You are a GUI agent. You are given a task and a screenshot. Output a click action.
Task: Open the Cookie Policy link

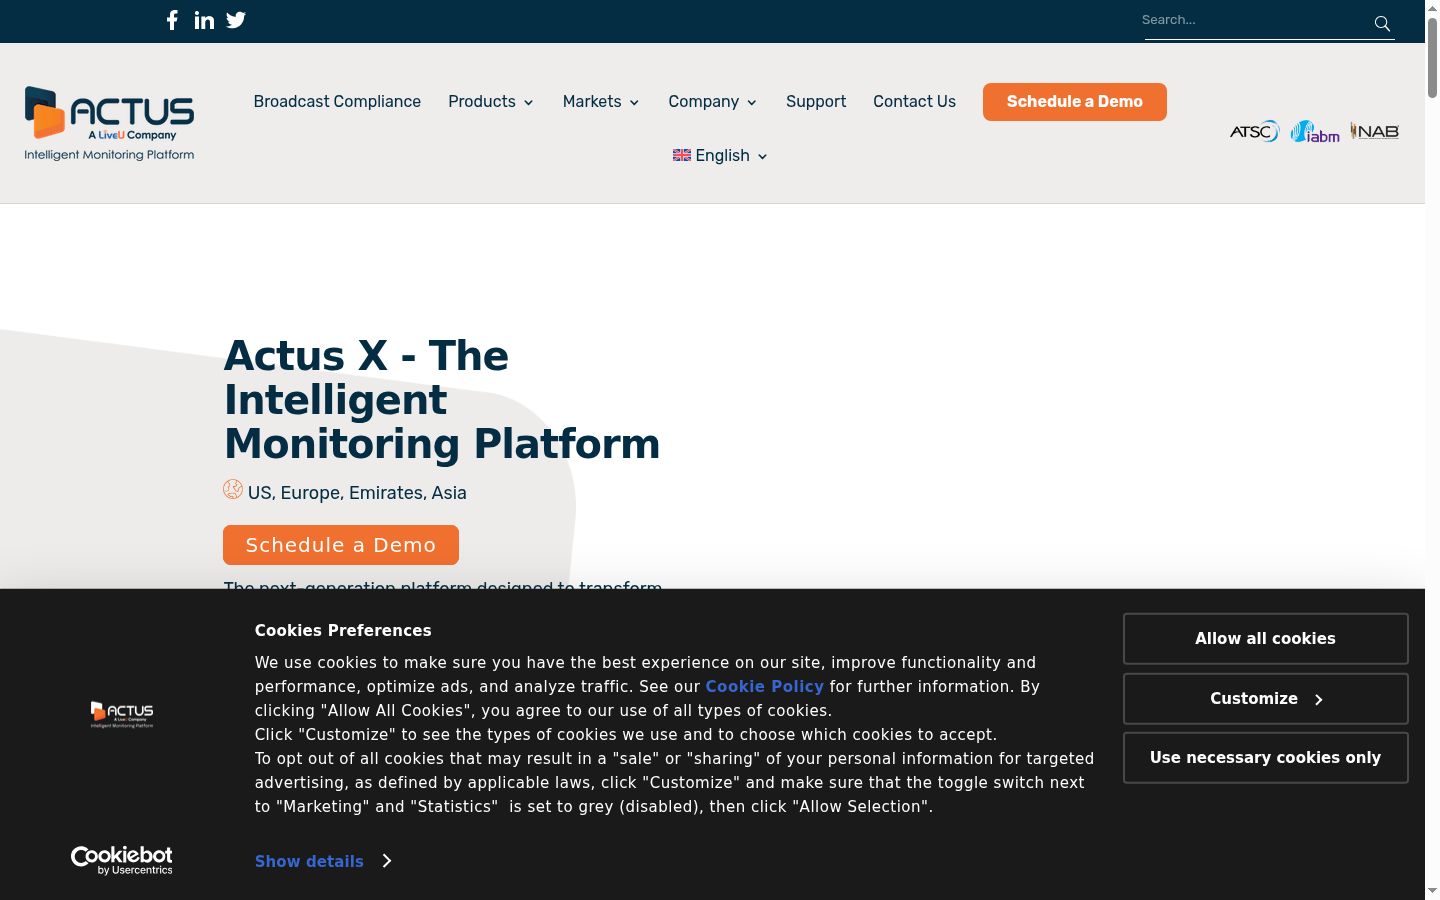[765, 687]
